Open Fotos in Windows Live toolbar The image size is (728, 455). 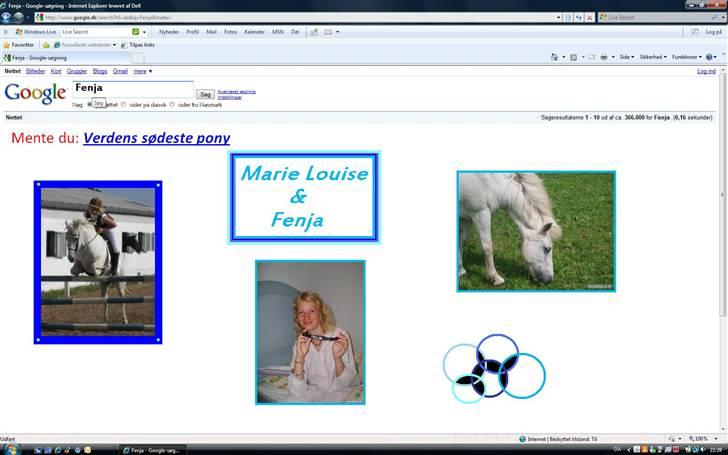coord(230,32)
